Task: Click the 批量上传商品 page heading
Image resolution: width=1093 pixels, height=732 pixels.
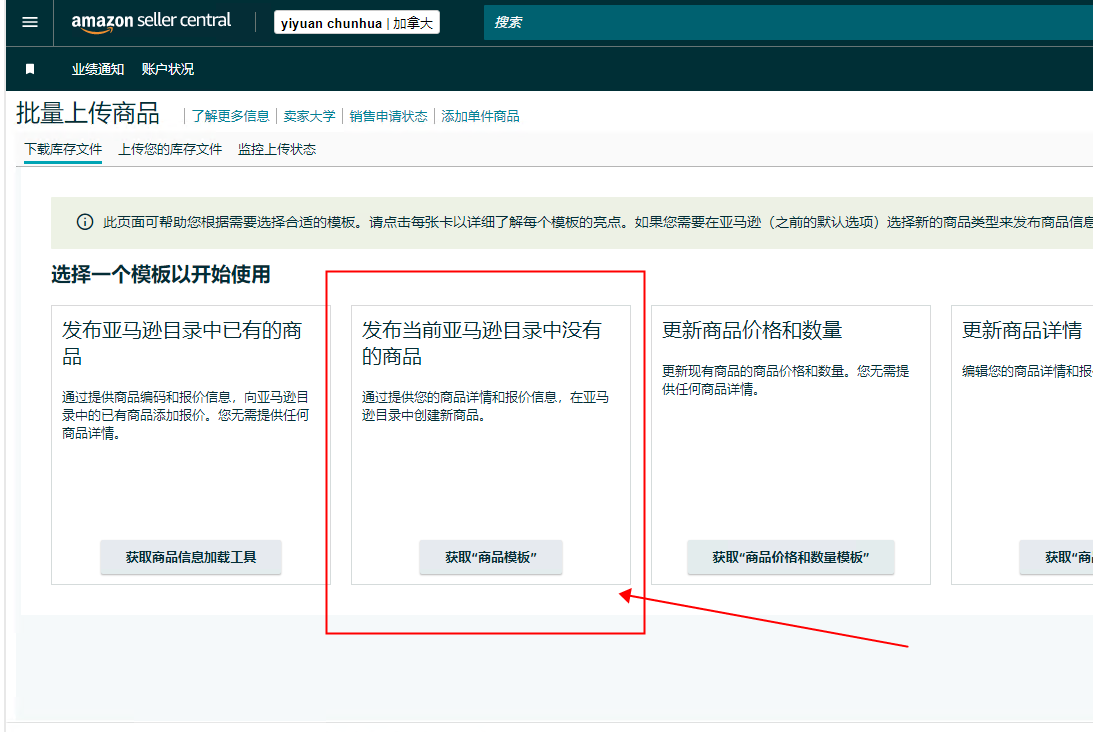Action: point(88,113)
